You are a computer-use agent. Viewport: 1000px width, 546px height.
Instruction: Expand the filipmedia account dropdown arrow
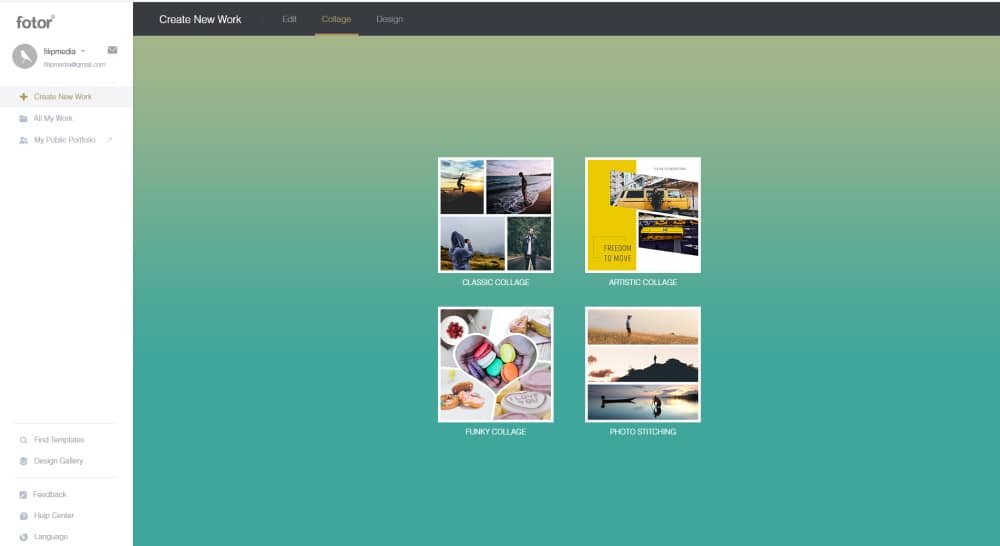point(83,50)
